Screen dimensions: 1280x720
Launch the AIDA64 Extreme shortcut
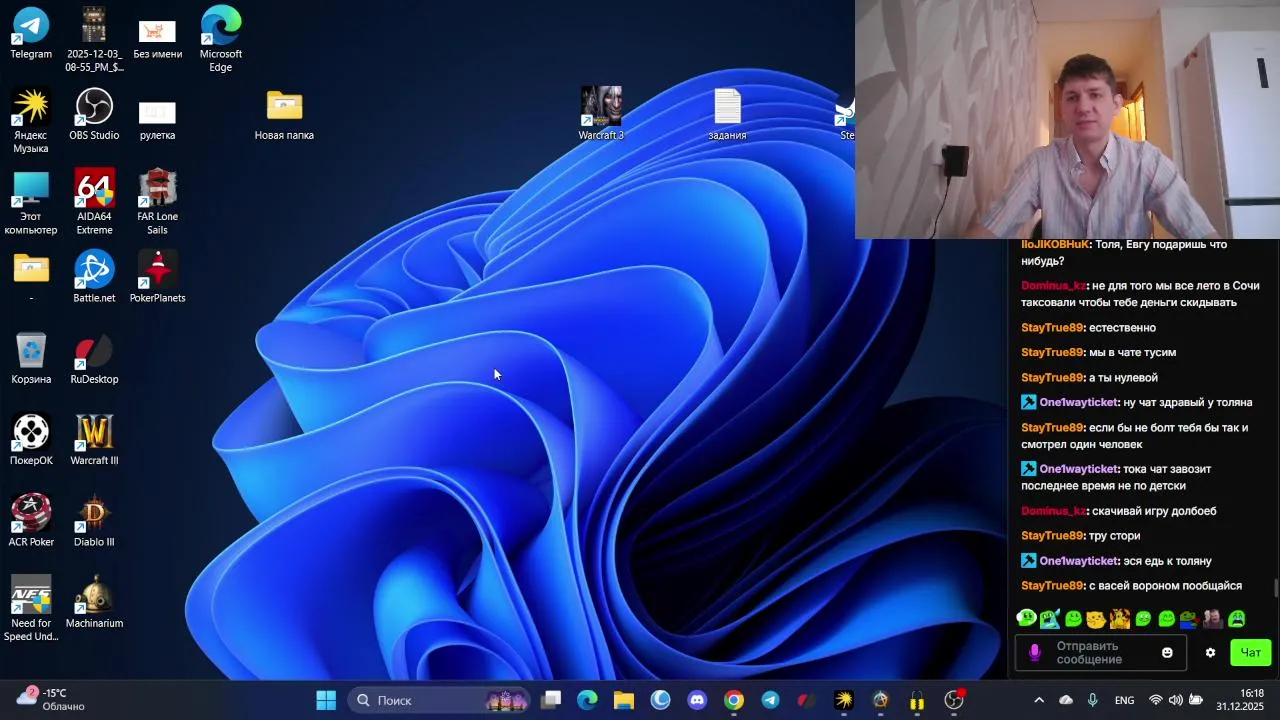click(94, 202)
